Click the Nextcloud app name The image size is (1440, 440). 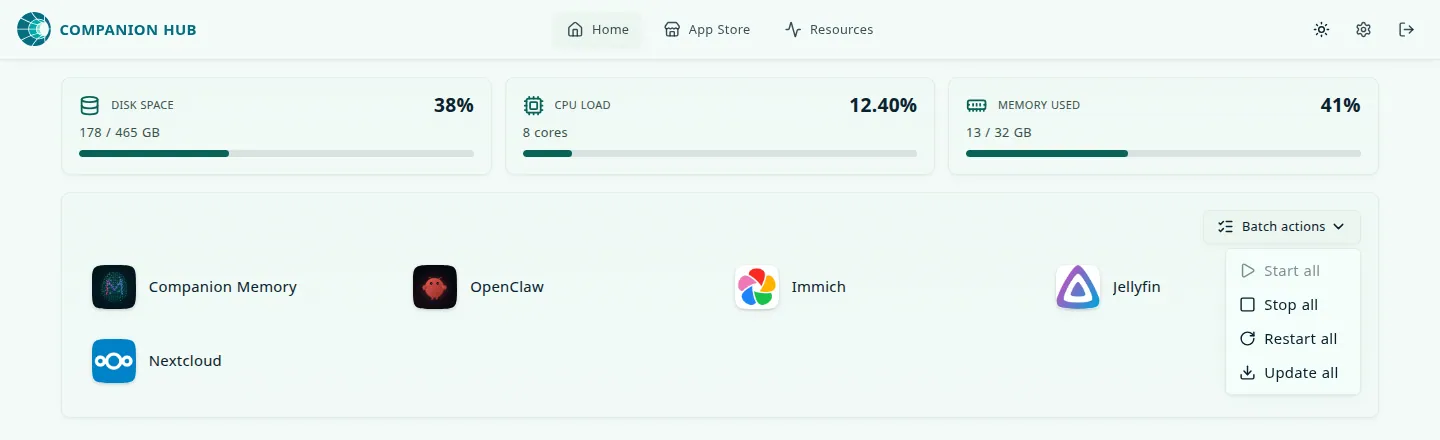pyautogui.click(x=185, y=361)
